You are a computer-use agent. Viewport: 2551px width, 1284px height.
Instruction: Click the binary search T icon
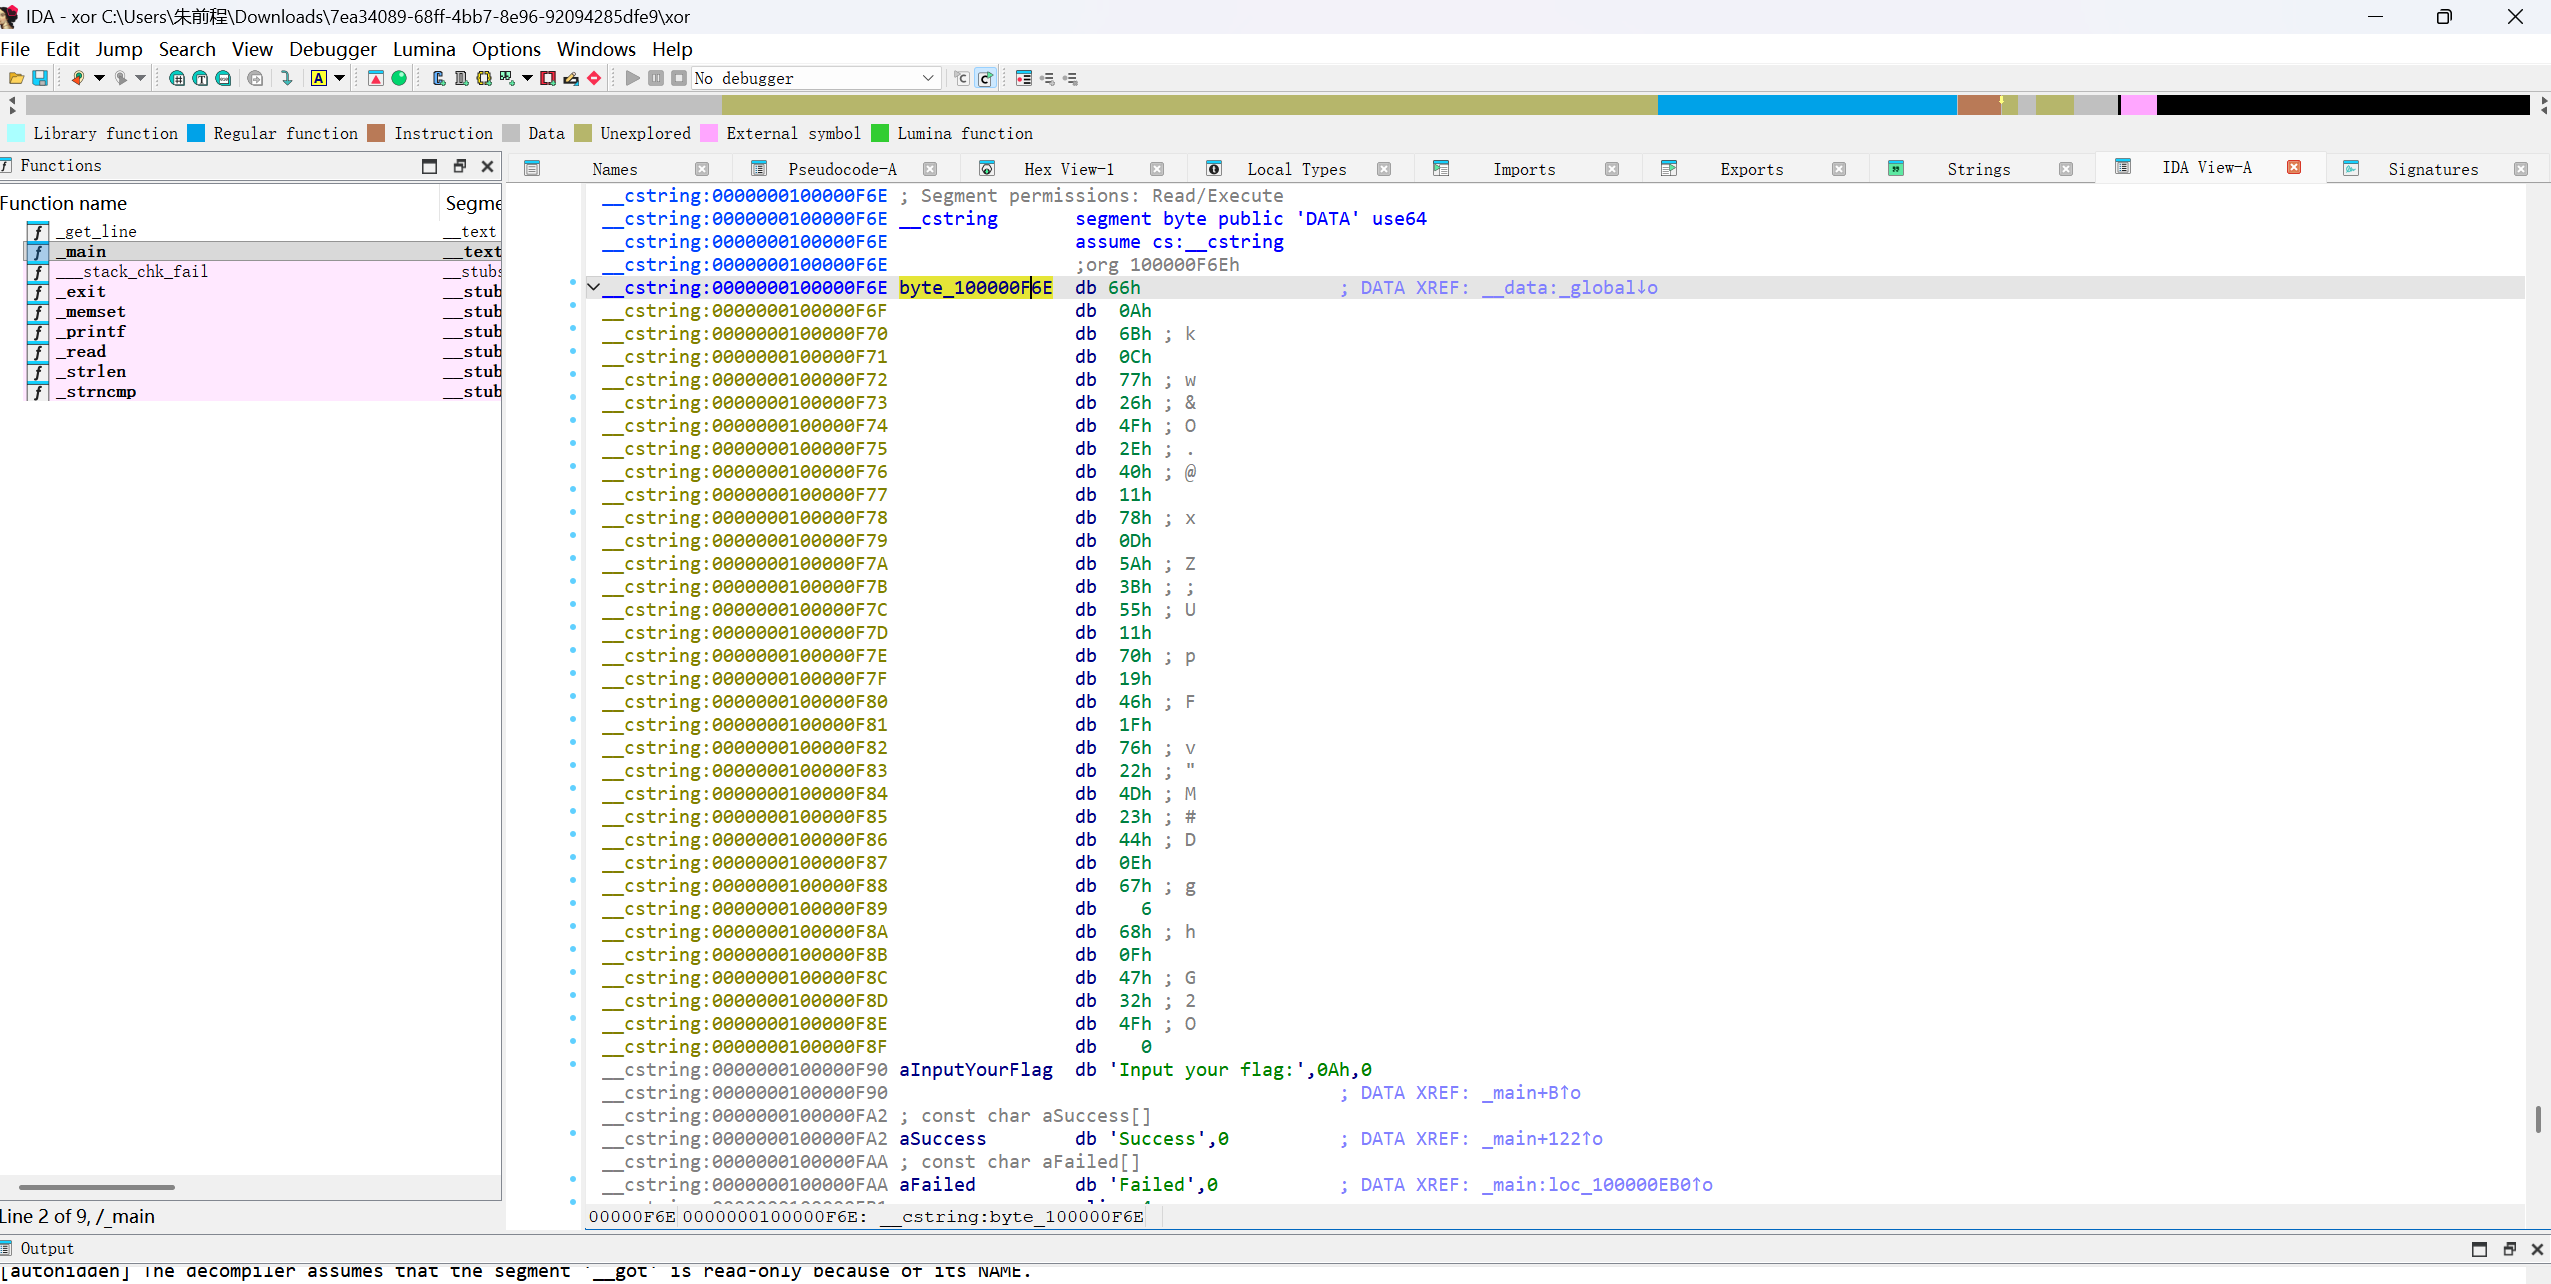(200, 78)
